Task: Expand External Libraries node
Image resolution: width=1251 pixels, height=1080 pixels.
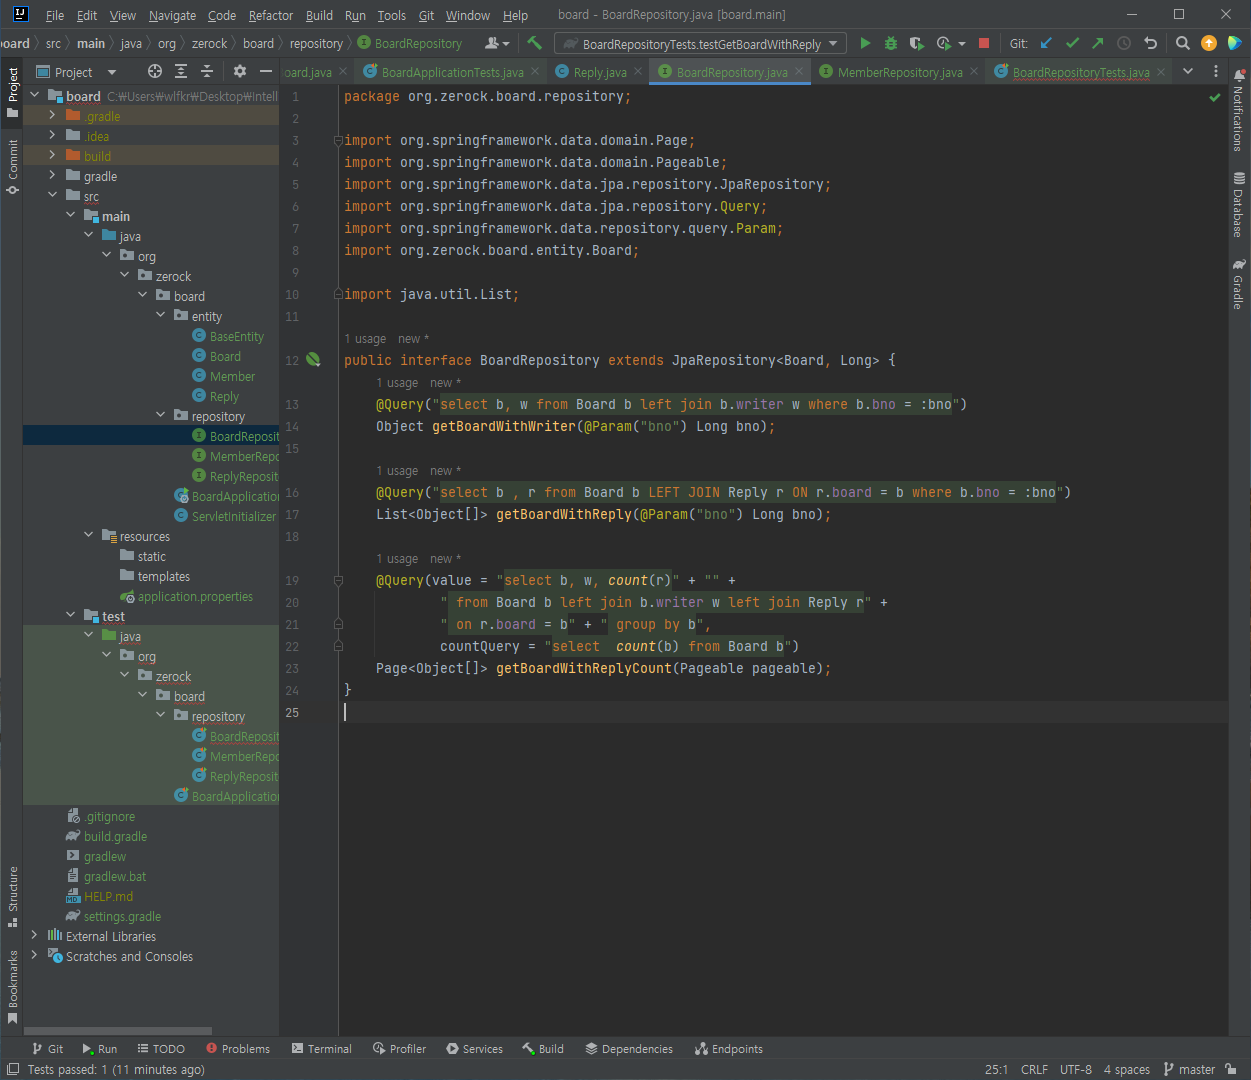Action: [x=34, y=936]
